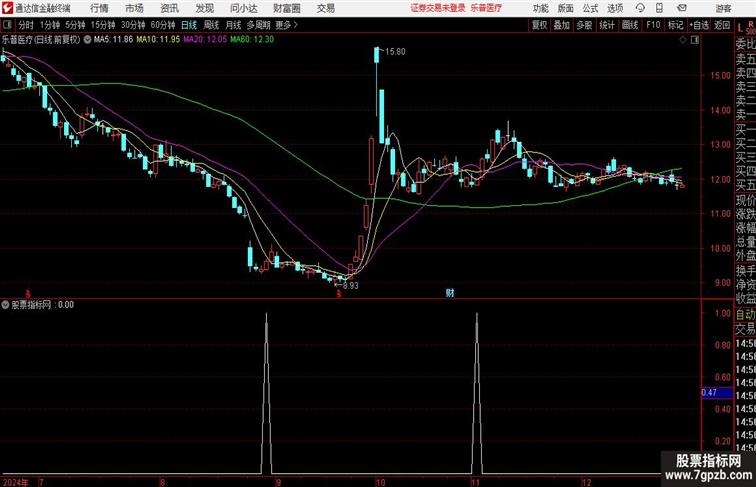
Task: Switch to the 60分钟 period tab
Action: point(163,25)
